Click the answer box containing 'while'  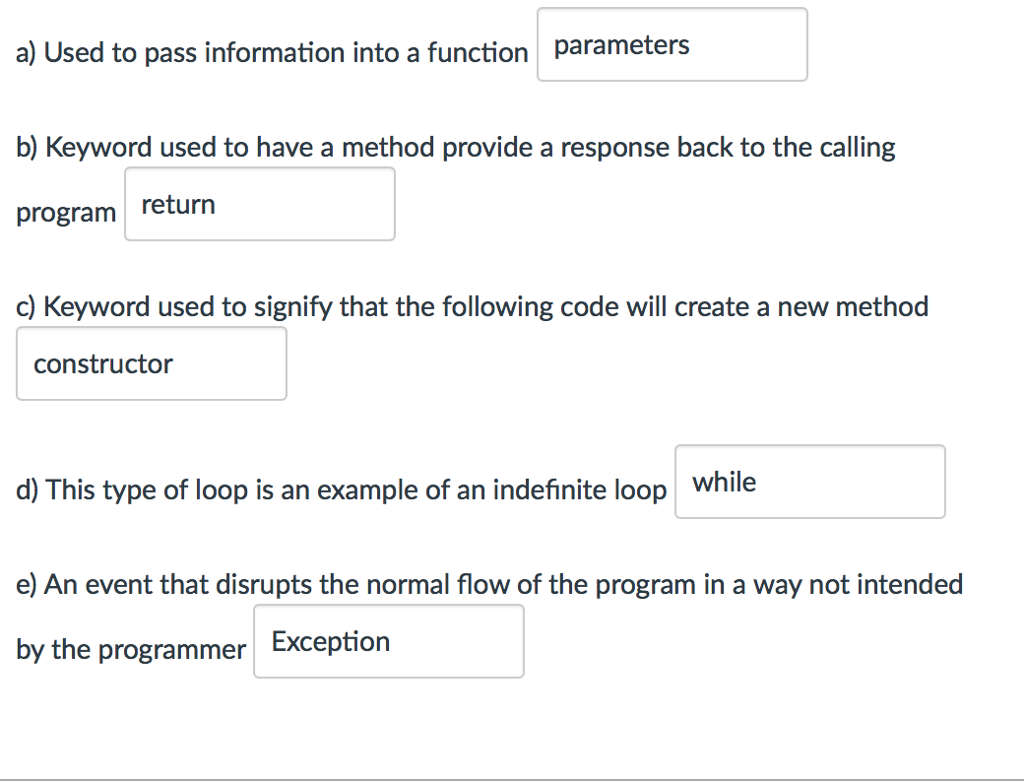coord(810,481)
